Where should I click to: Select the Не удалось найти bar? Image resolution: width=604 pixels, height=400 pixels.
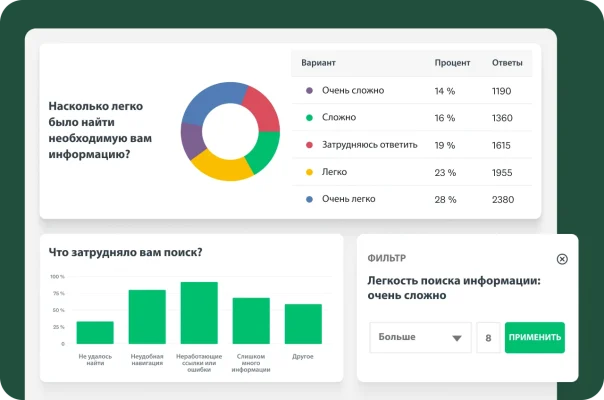[x=95, y=333]
